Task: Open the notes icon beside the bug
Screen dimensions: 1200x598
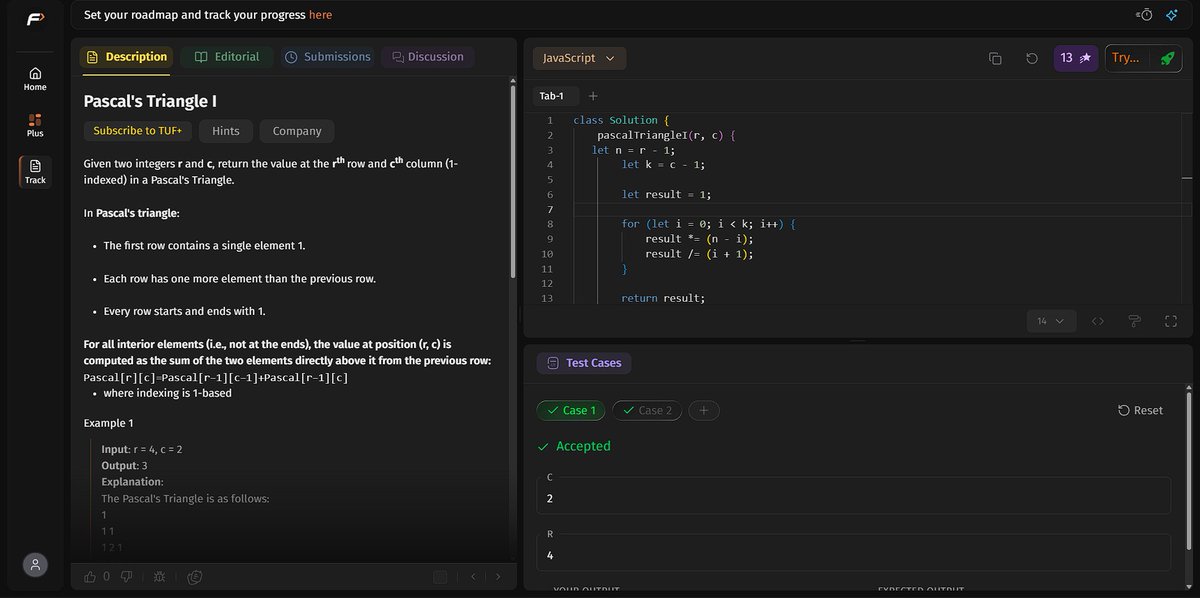Action: click(195, 576)
